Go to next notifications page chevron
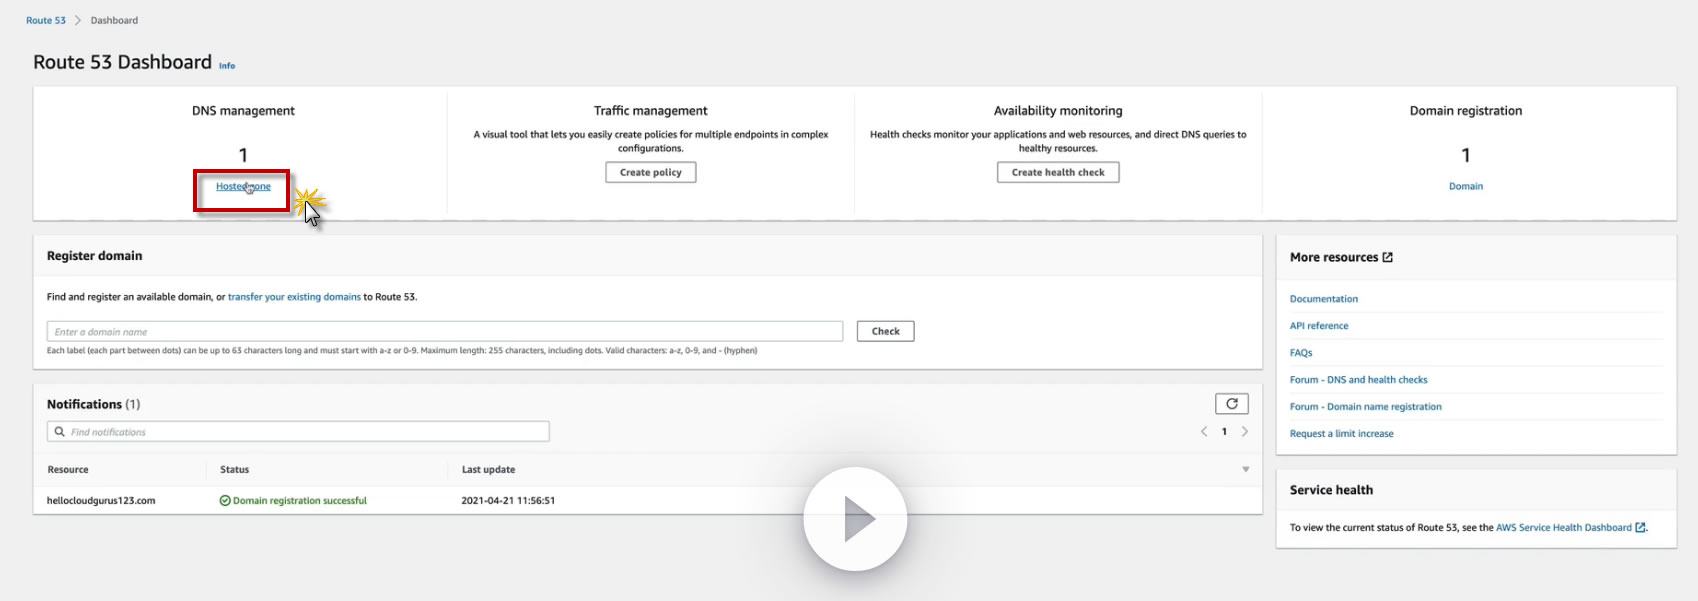This screenshot has height=601, width=1698. [1245, 432]
